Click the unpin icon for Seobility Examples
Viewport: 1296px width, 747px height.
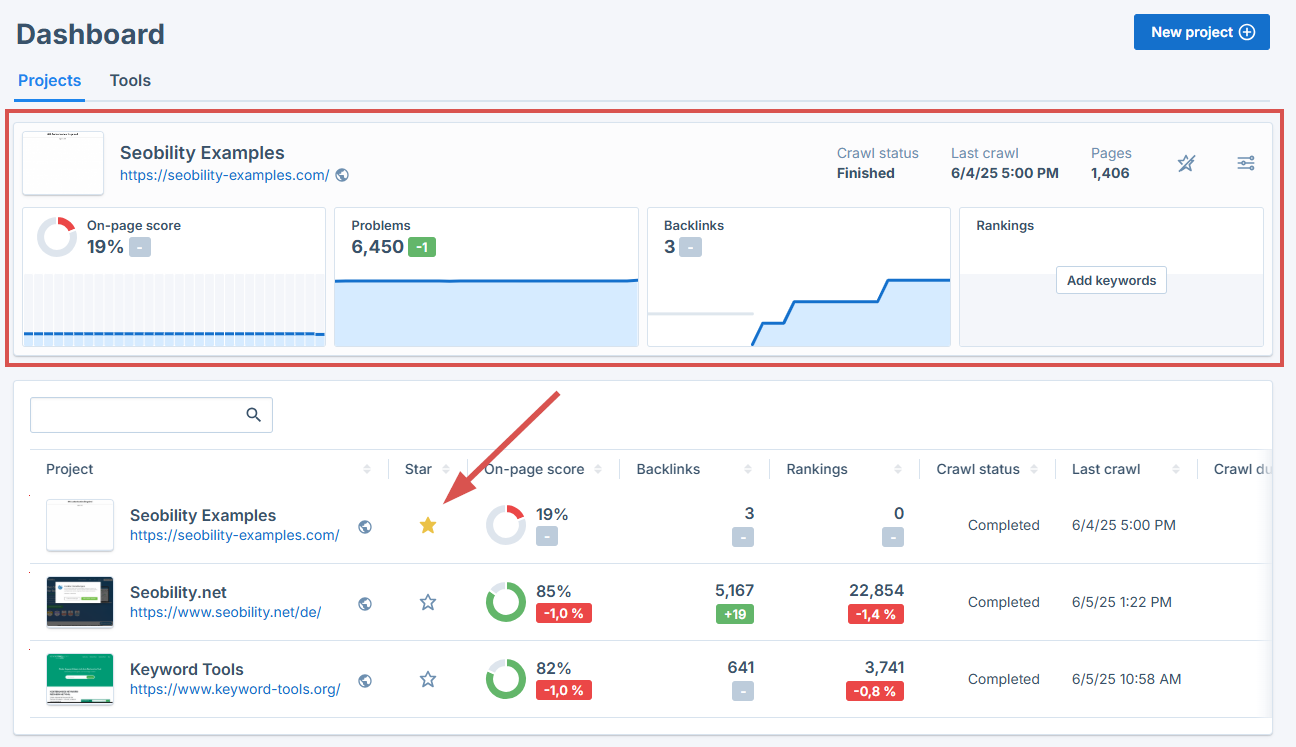coord(1186,163)
